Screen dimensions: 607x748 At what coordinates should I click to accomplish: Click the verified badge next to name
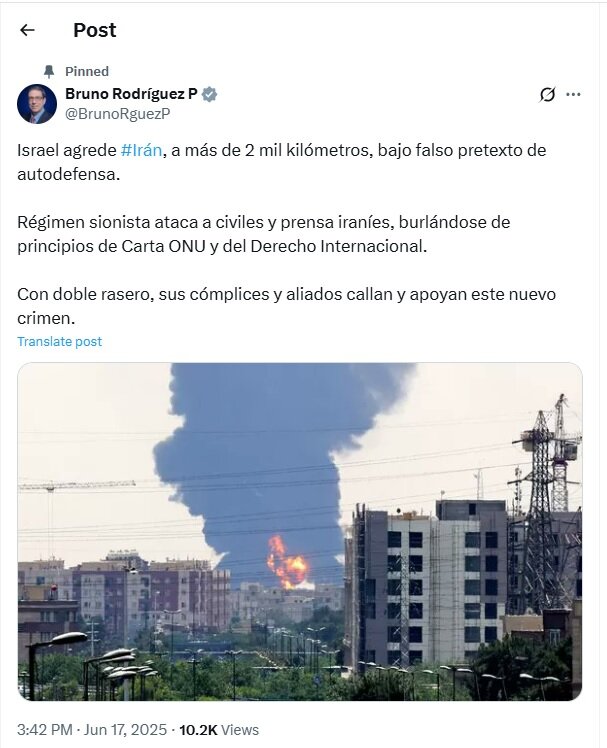tap(209, 94)
